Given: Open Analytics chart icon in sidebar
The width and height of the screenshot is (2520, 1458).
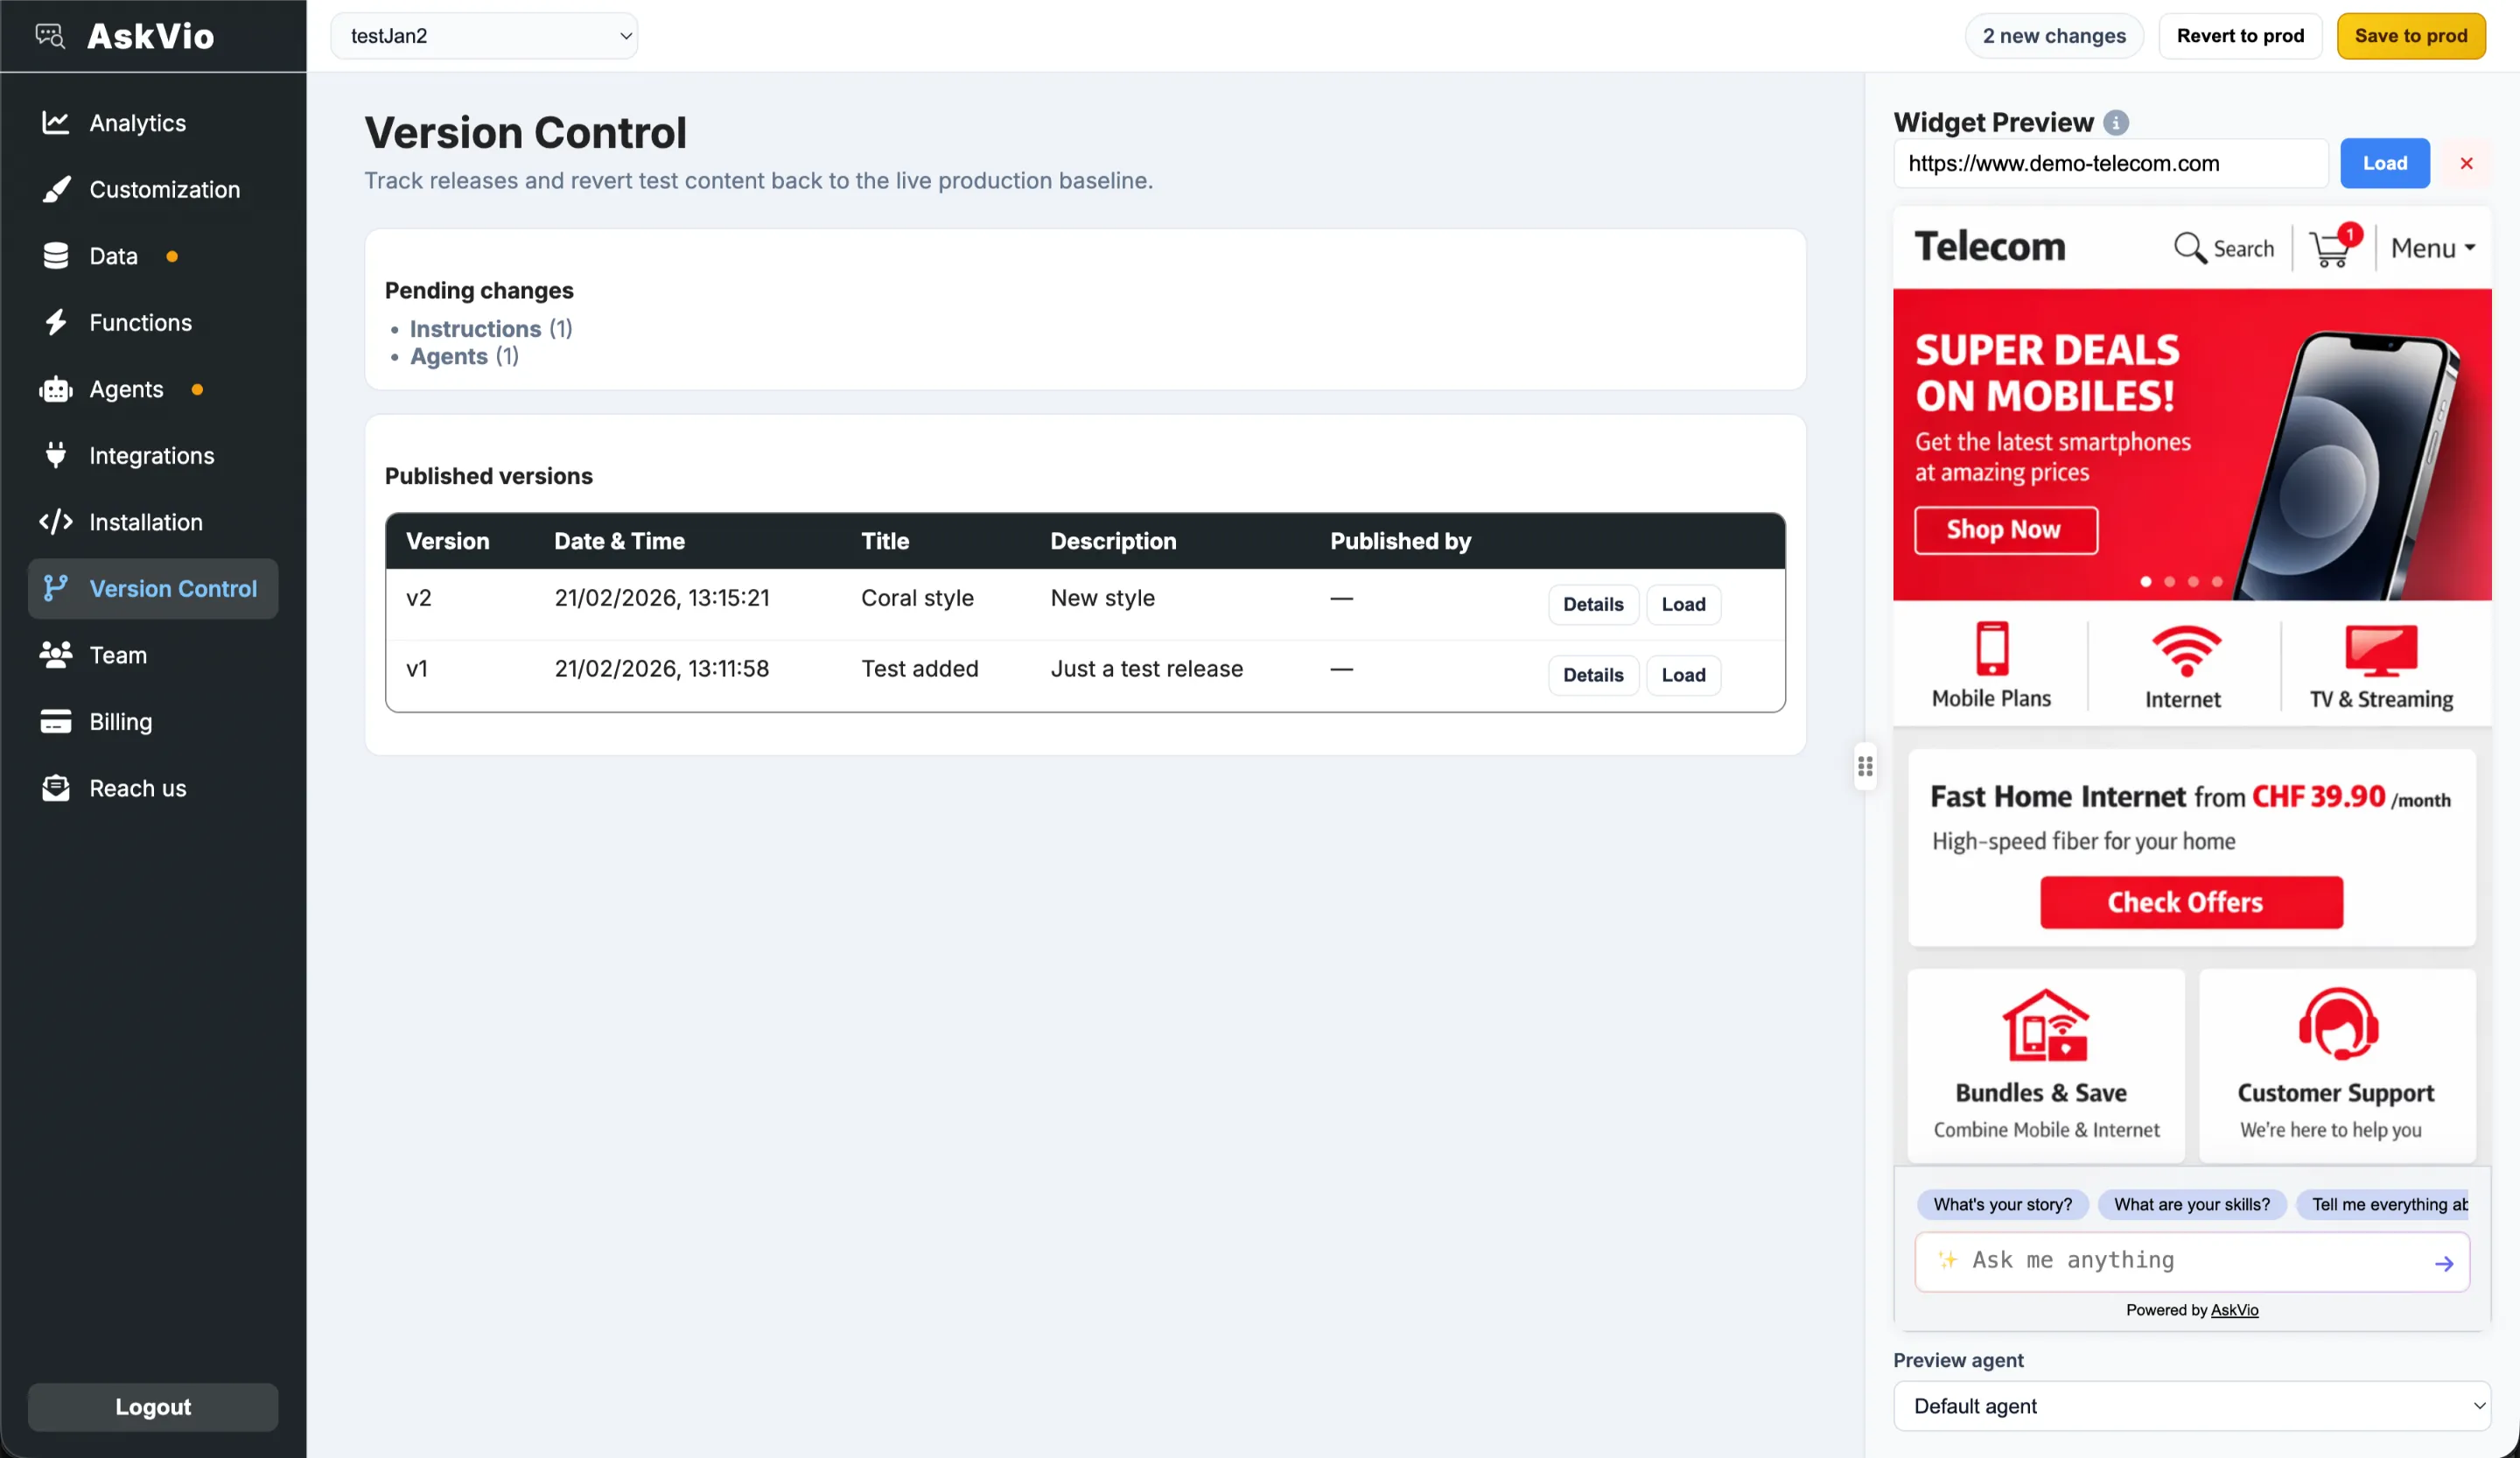Looking at the screenshot, I should coord(56,122).
